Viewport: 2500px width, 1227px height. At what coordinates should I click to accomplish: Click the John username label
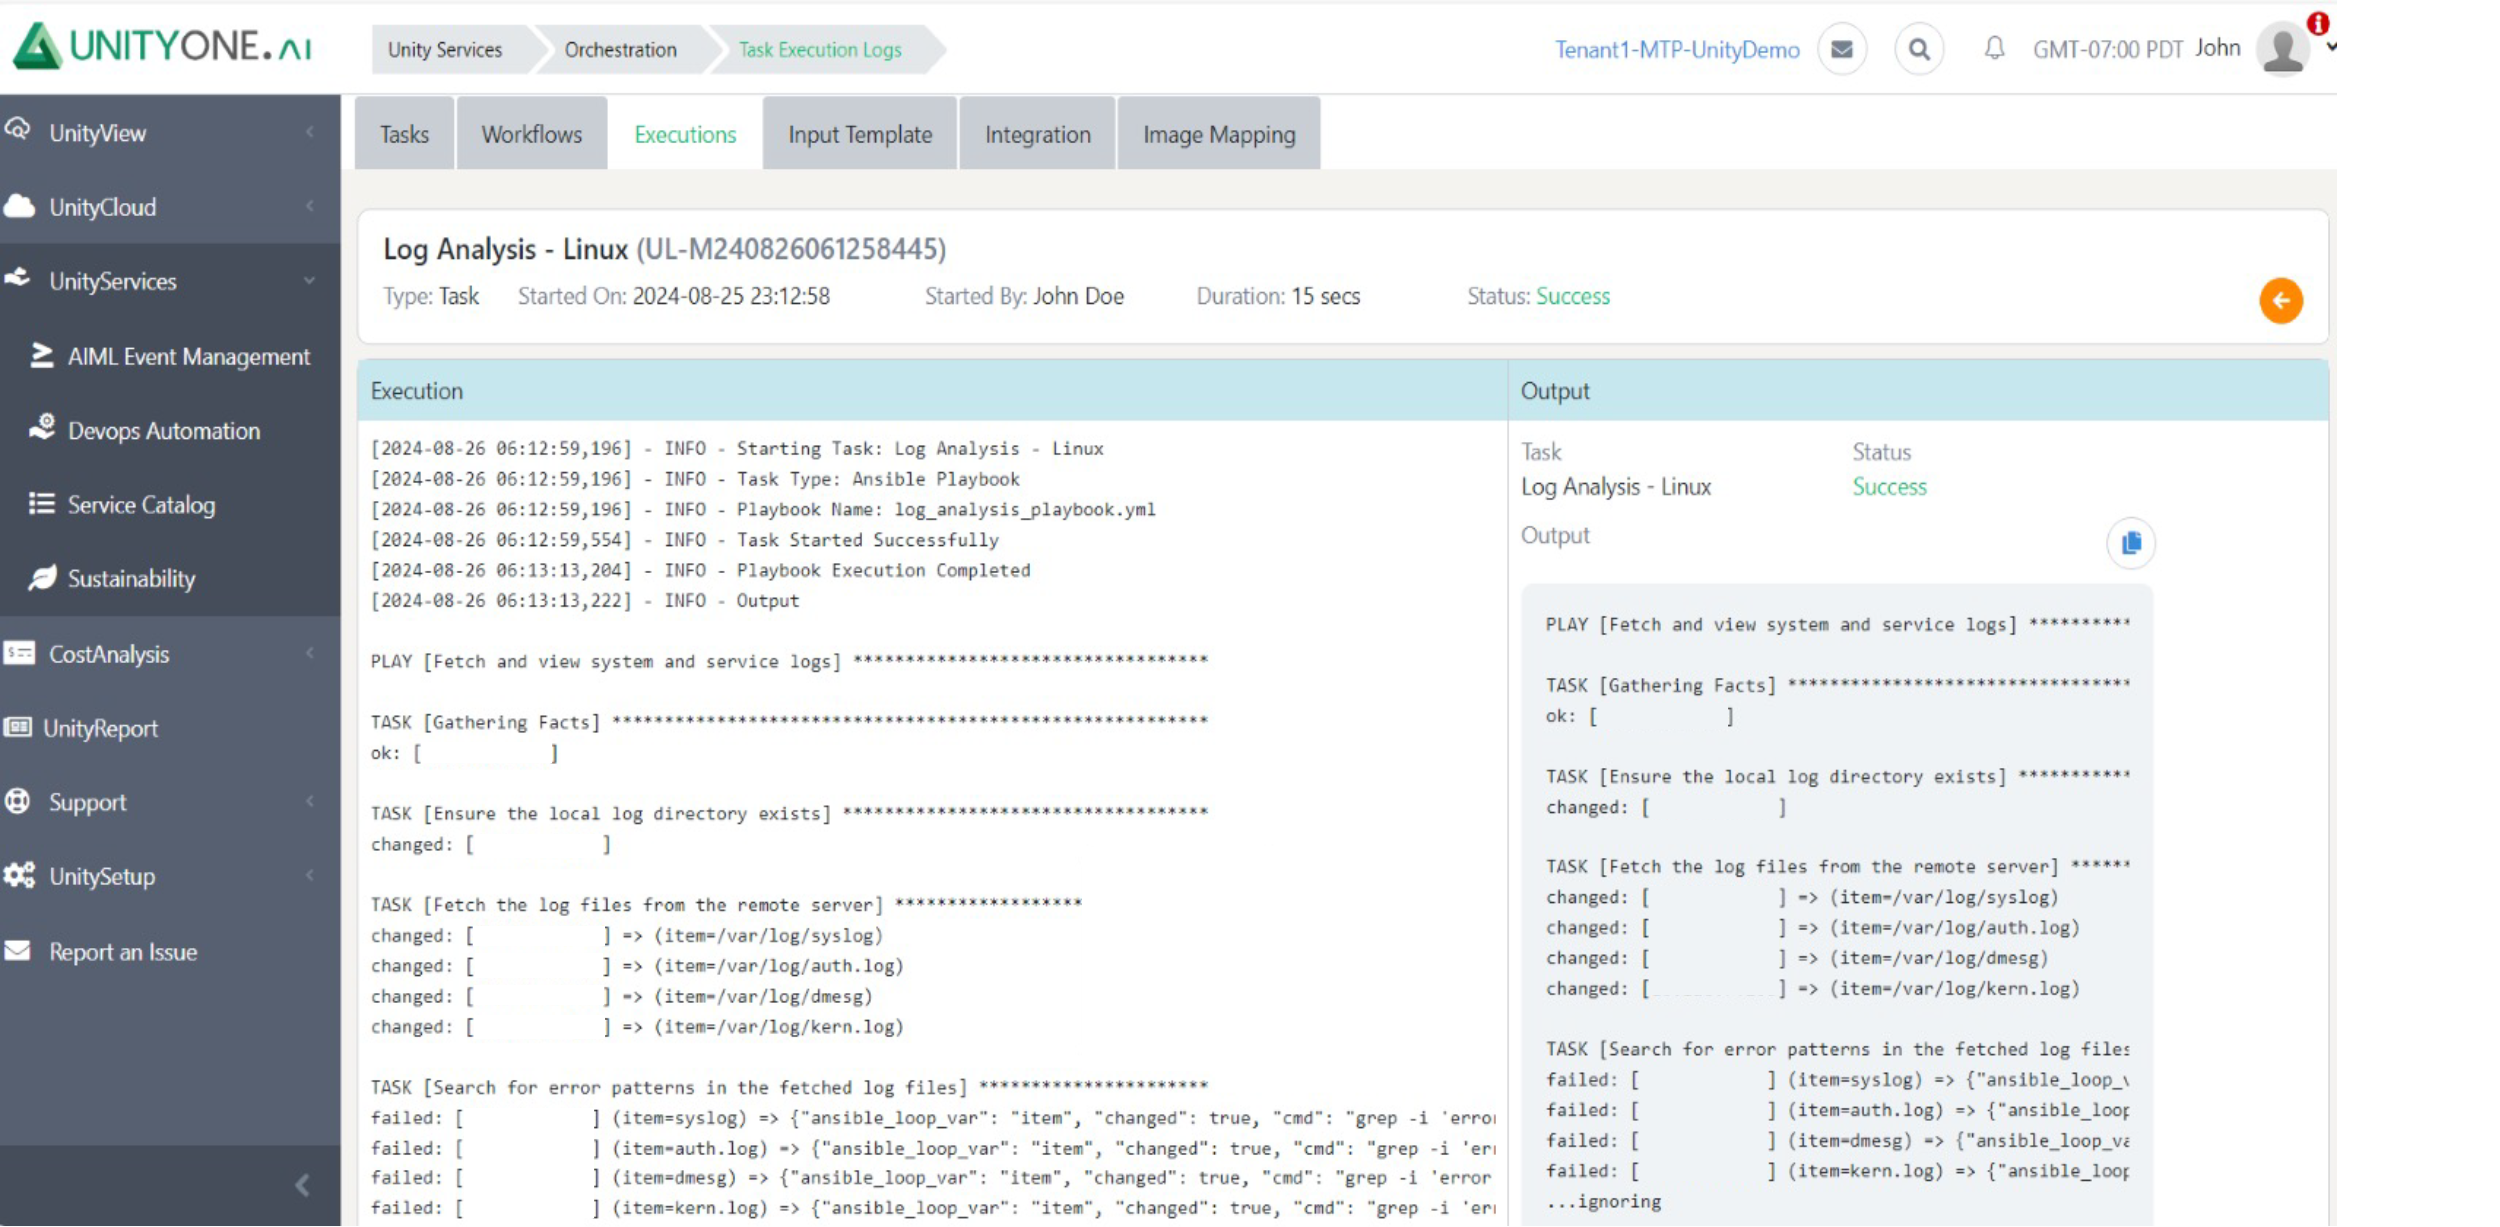2216,47
